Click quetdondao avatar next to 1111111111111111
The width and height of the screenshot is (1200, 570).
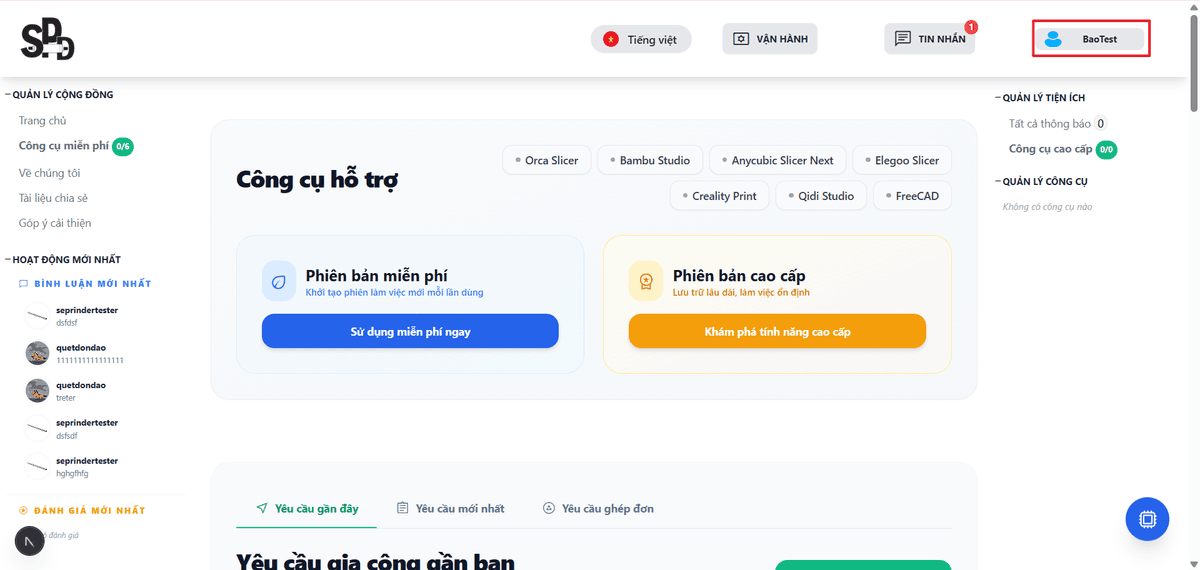point(37,353)
